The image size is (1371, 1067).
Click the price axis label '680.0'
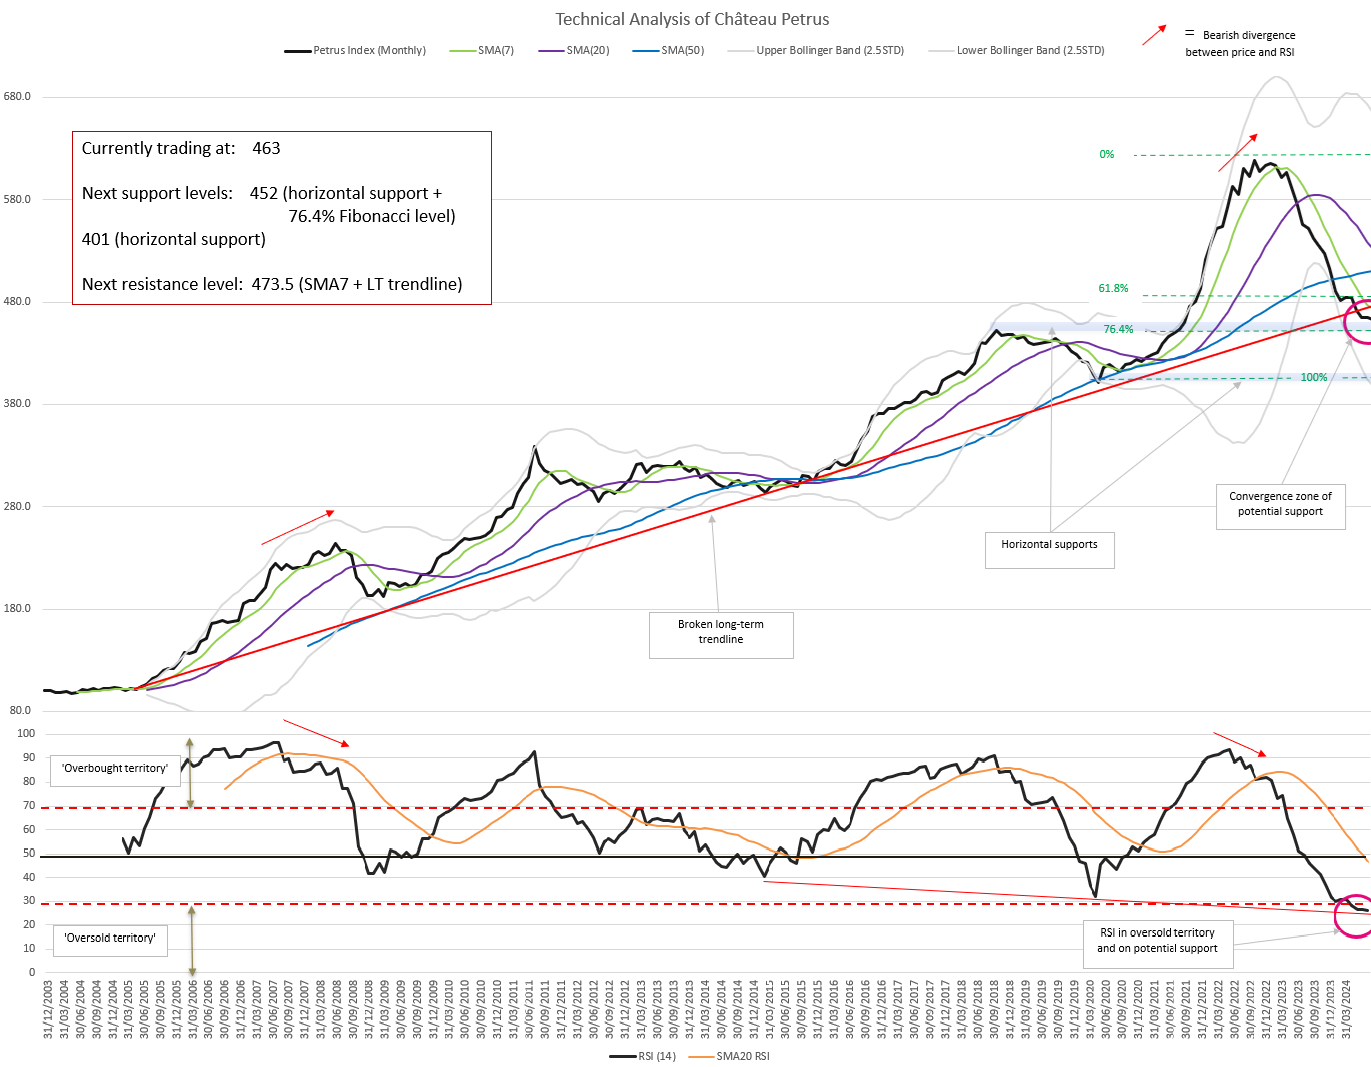click(x=17, y=97)
